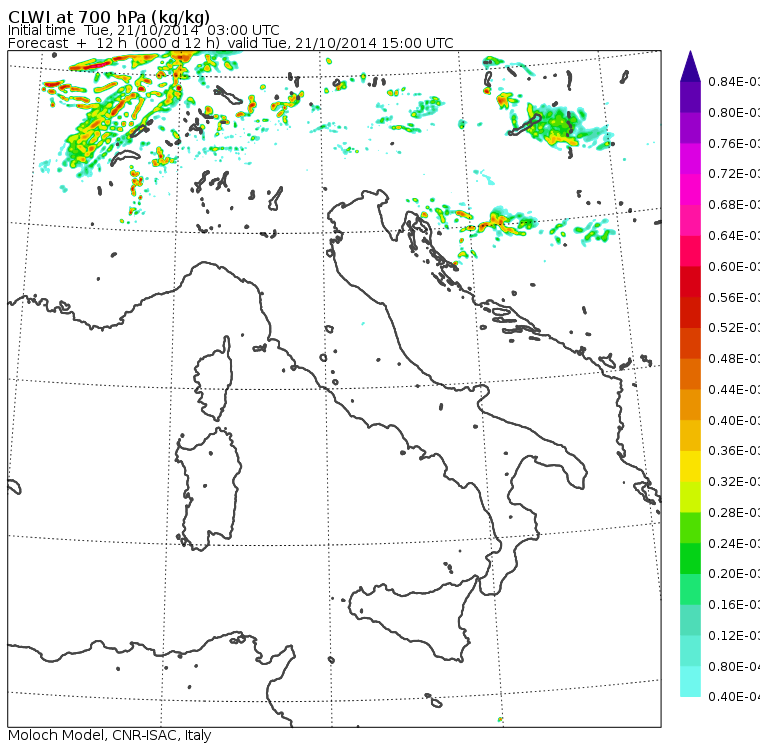This screenshot has height=749, width=760.
Task: Click the 'CLWI at 700 hPa (kg/kg)' title
Action: pyautogui.click(x=109, y=17)
